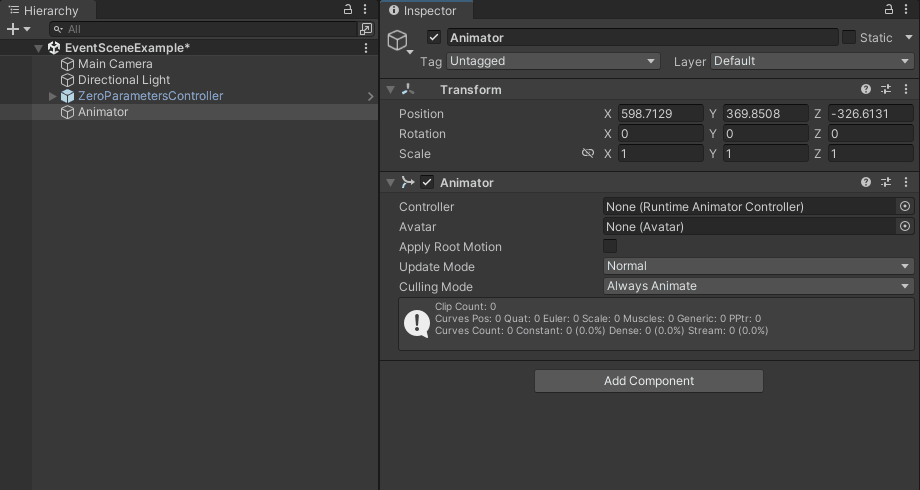920x490 pixels.
Task: Select Main Camera in Hierarchy
Action: pyautogui.click(x=115, y=64)
